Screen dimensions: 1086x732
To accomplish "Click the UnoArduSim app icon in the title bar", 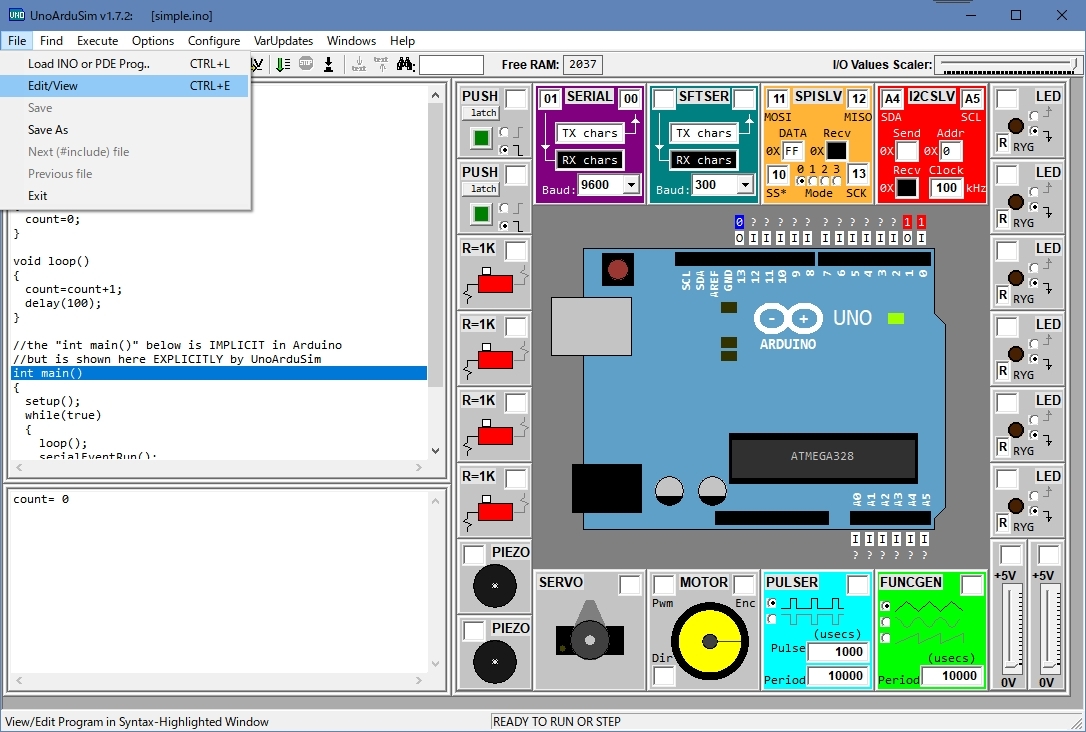I will pos(17,15).
